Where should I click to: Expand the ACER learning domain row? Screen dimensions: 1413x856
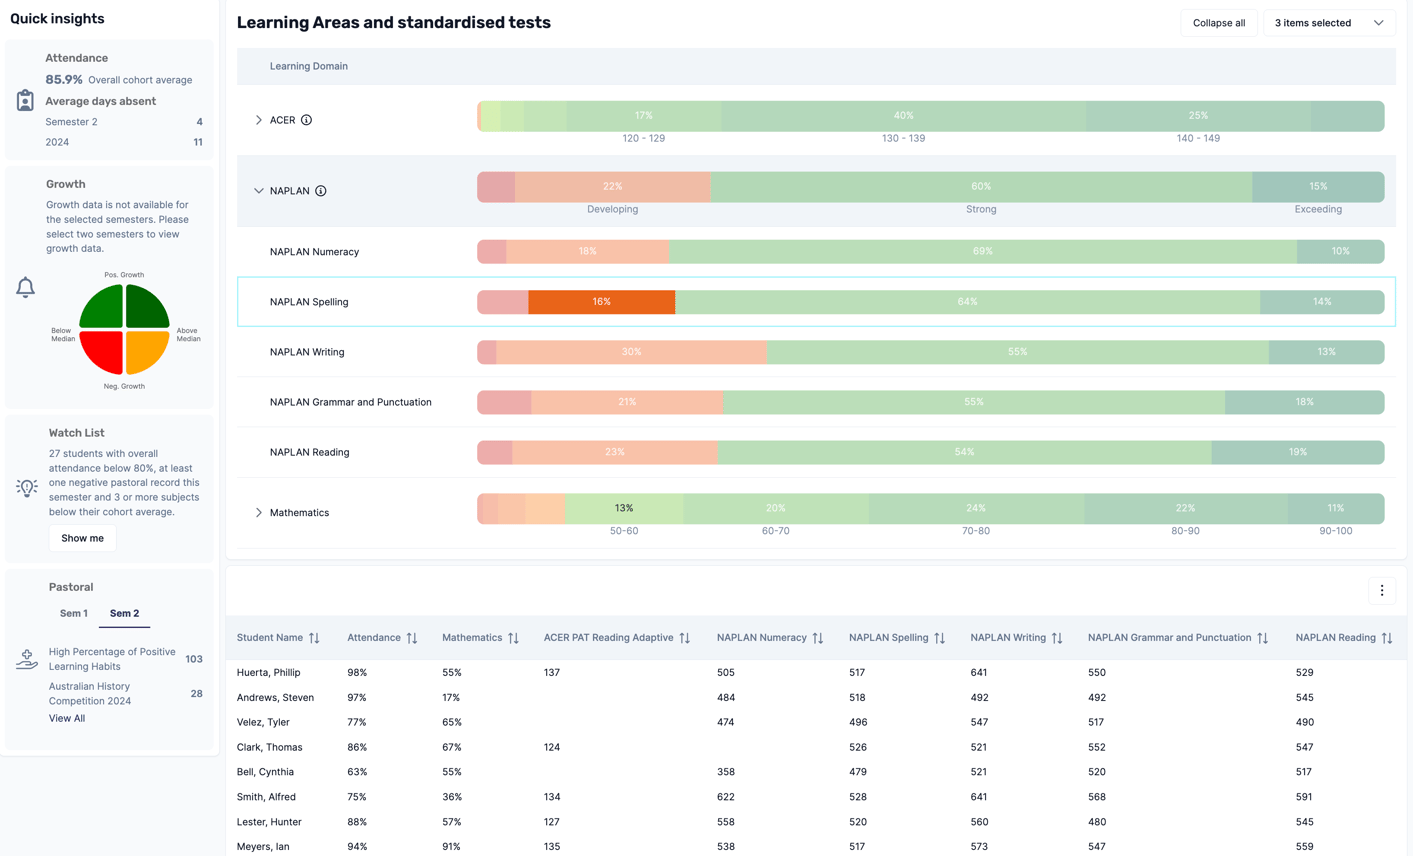(x=259, y=120)
